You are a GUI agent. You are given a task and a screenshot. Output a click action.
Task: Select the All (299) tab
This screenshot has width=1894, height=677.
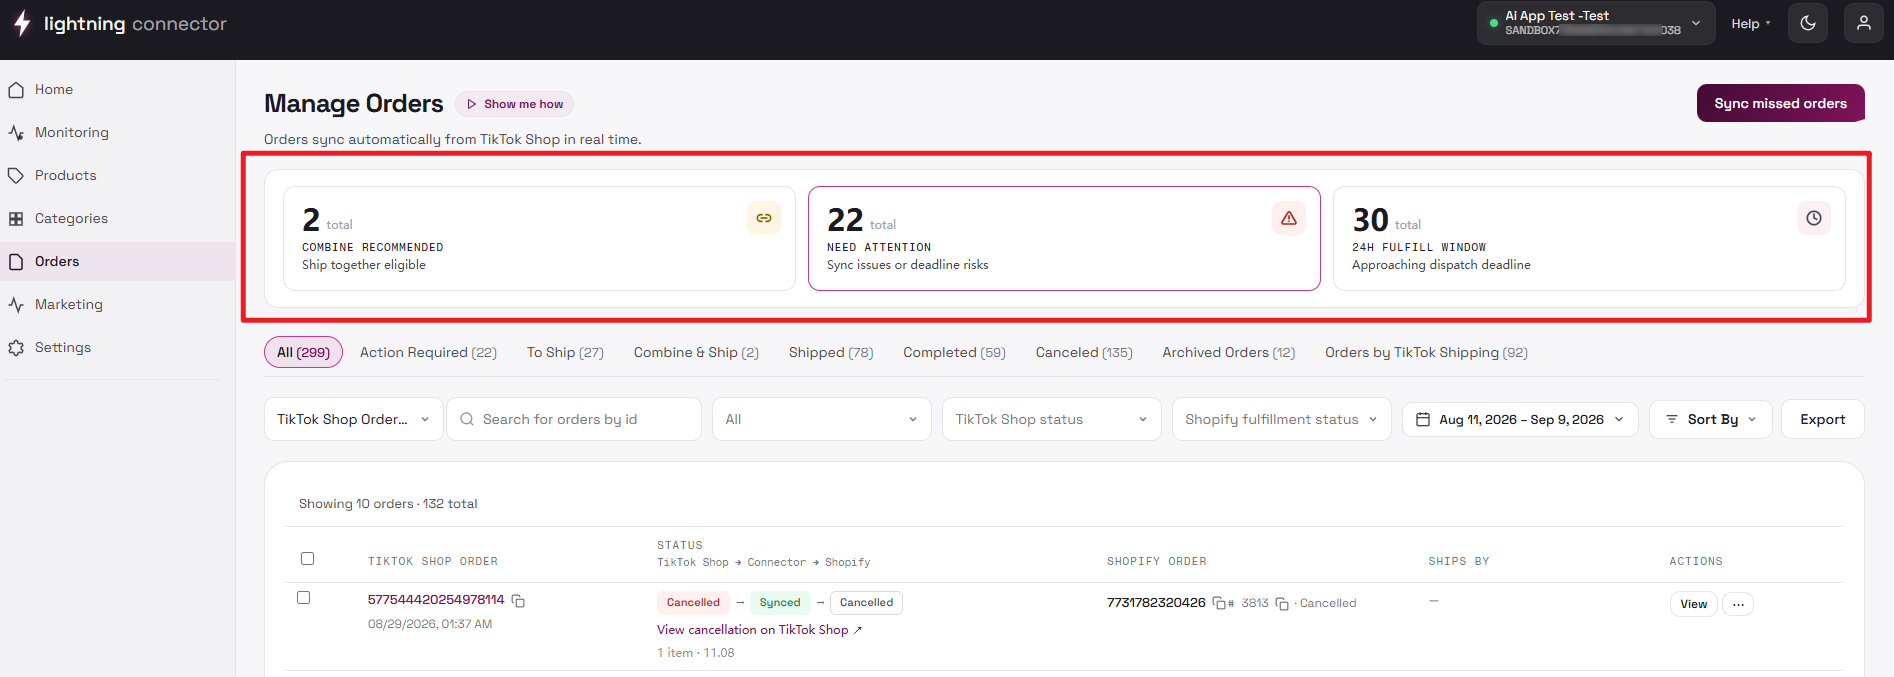click(303, 352)
